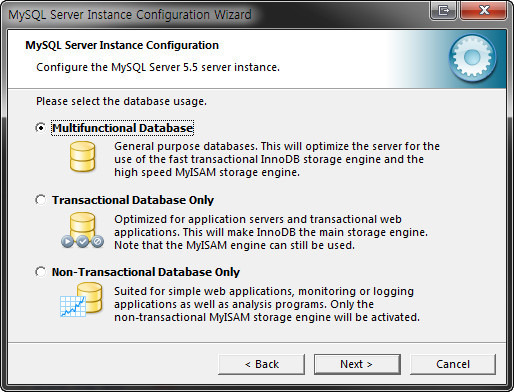Click the 'Optimized for application servers' description paragraph
The image size is (514, 392).
click(271, 232)
